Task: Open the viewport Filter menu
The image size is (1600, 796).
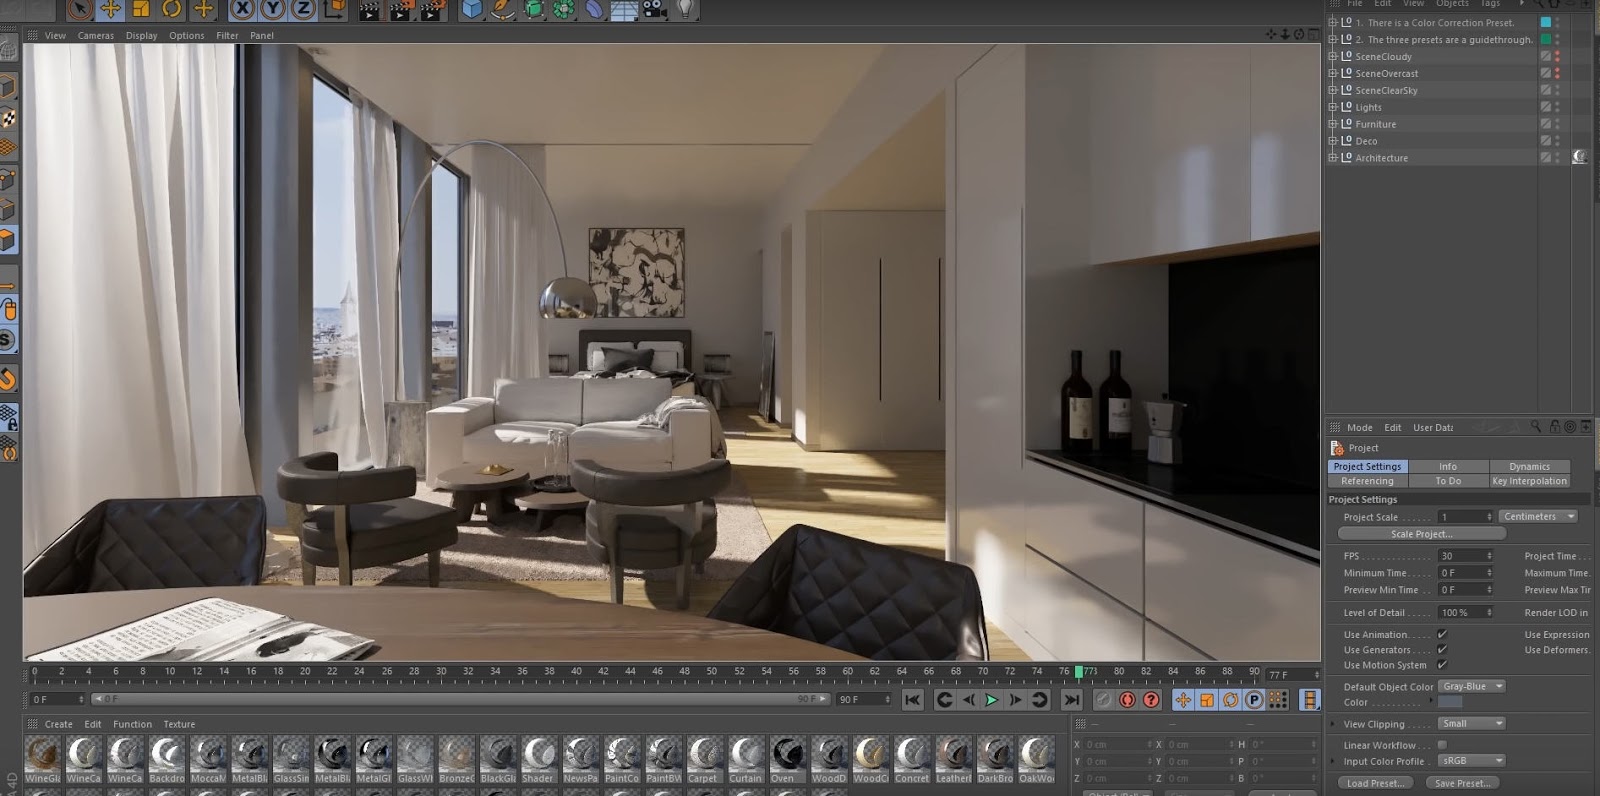Action: click(227, 36)
